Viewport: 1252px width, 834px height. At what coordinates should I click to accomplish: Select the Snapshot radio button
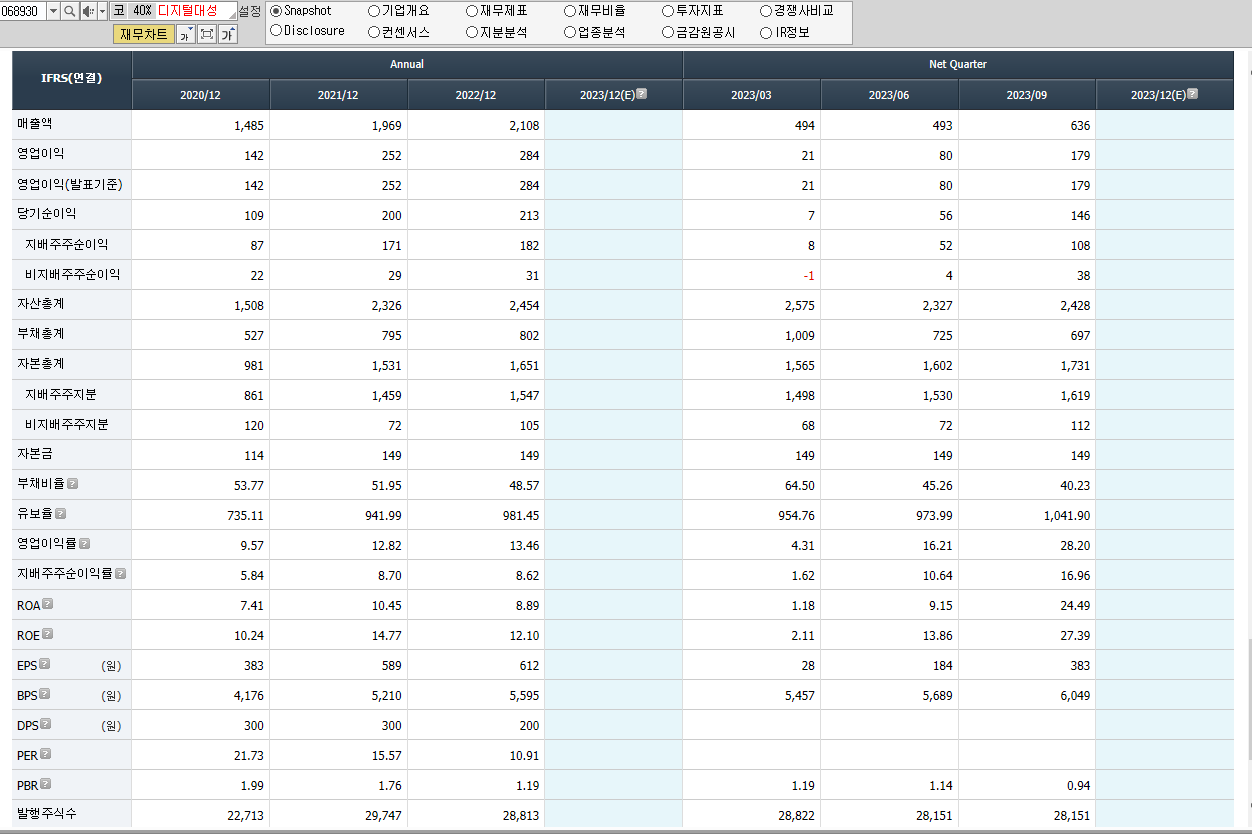tap(276, 11)
